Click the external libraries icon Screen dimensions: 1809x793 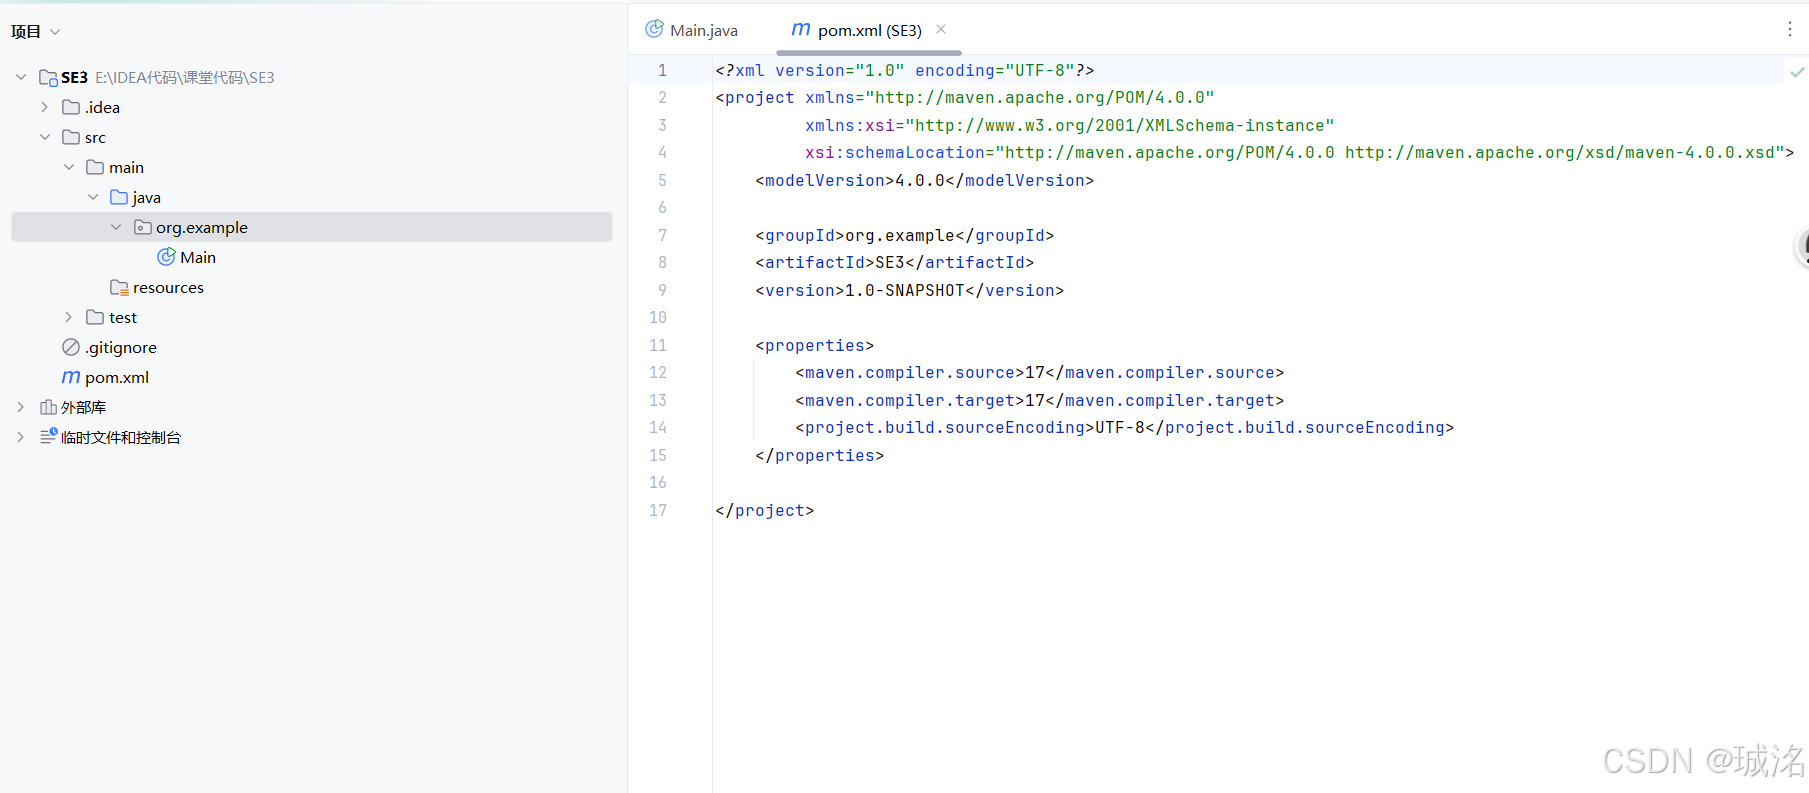click(x=48, y=407)
